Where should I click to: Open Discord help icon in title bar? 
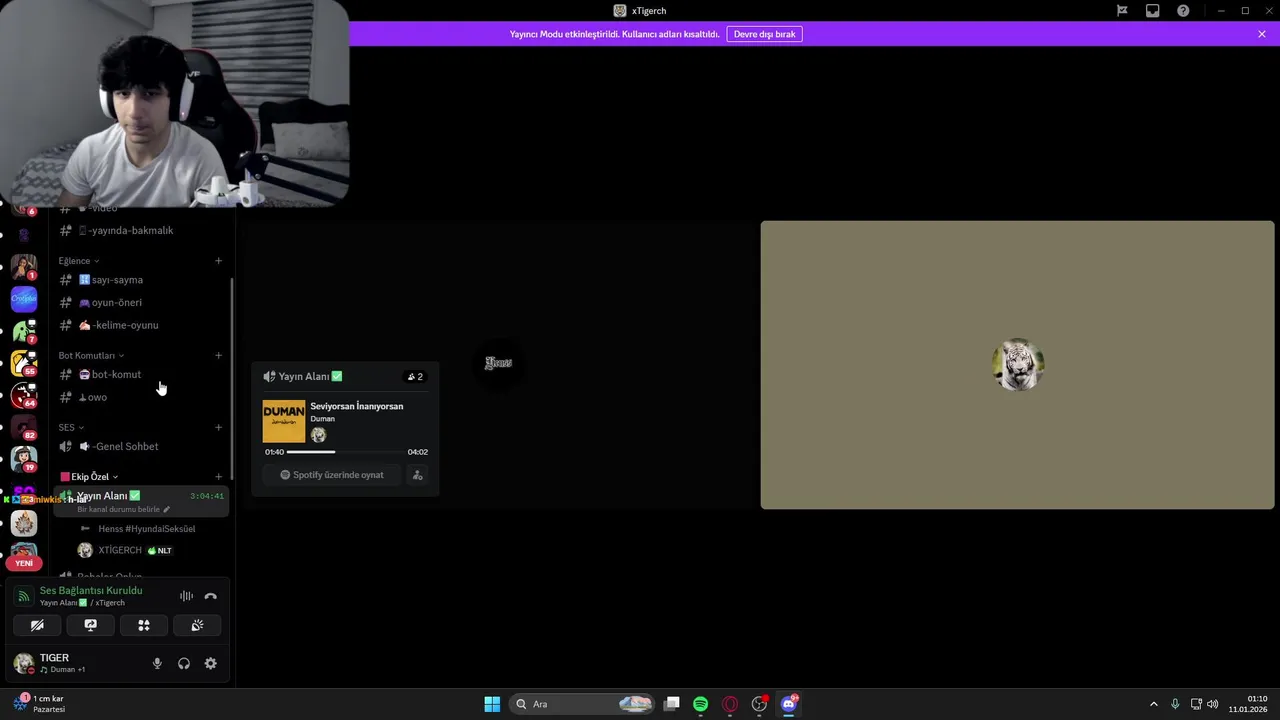click(x=1183, y=11)
